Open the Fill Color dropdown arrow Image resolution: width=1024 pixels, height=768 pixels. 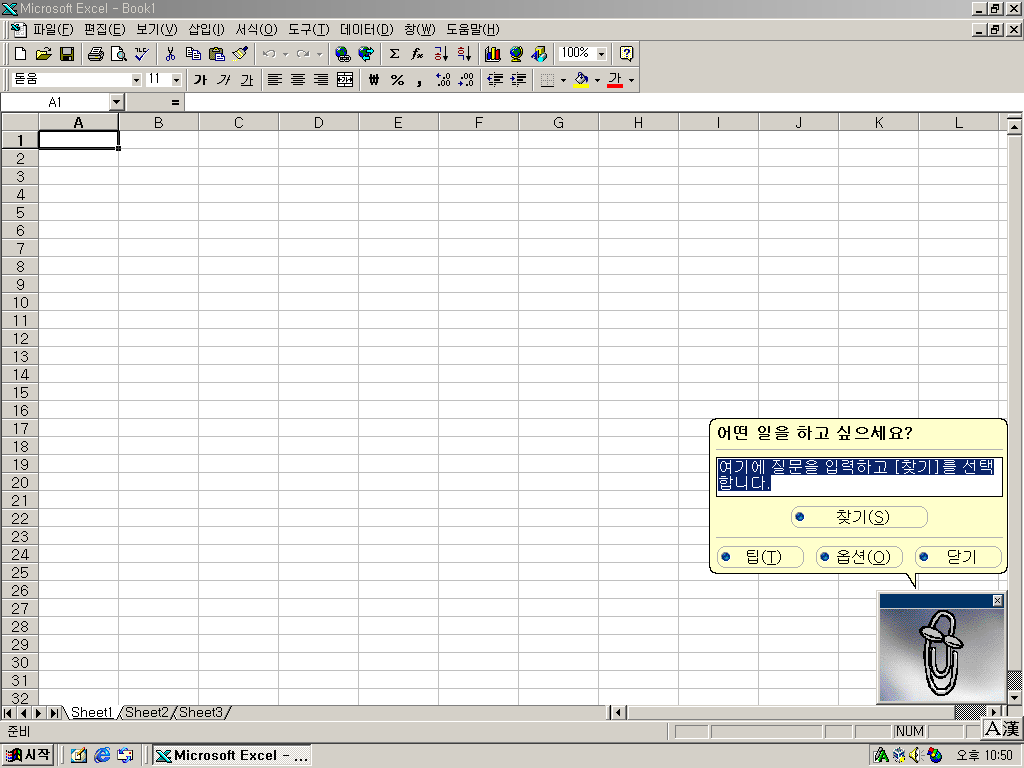pos(597,80)
